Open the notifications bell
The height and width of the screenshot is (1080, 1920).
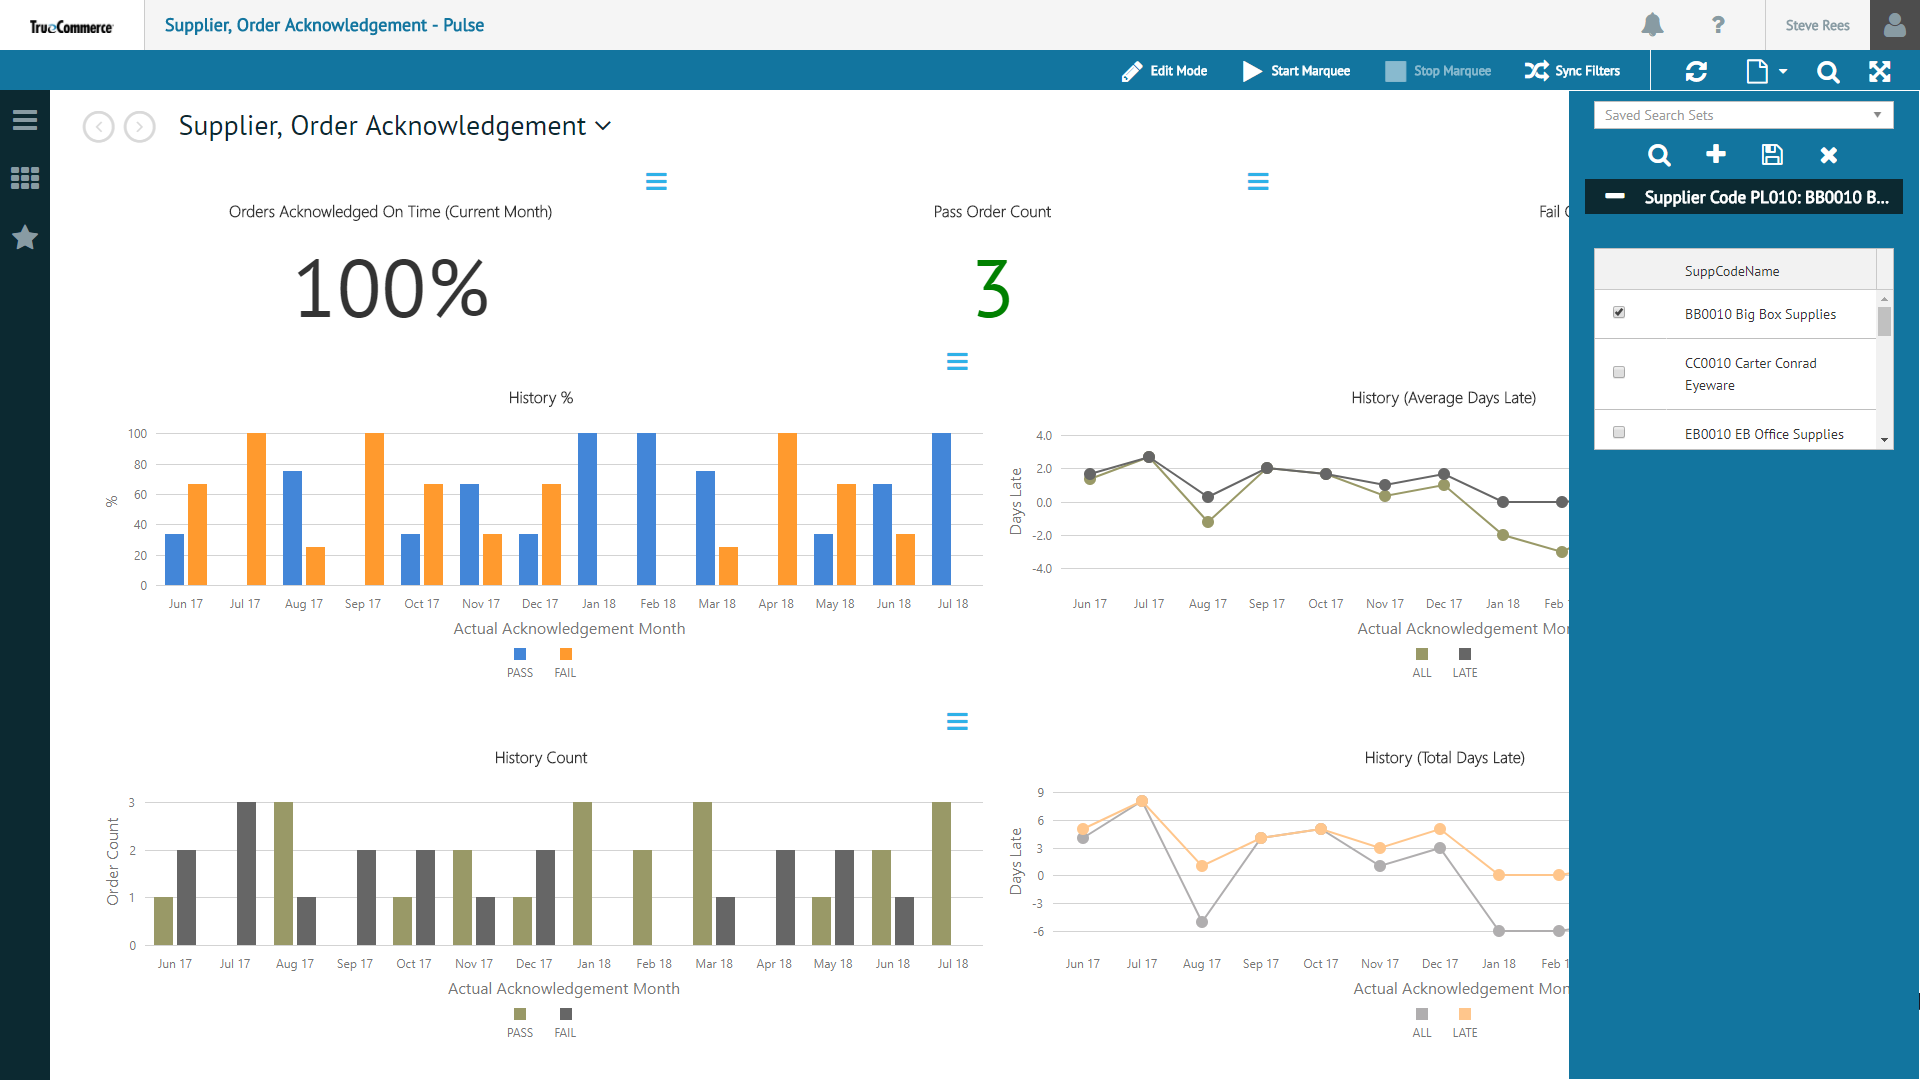click(x=1652, y=25)
